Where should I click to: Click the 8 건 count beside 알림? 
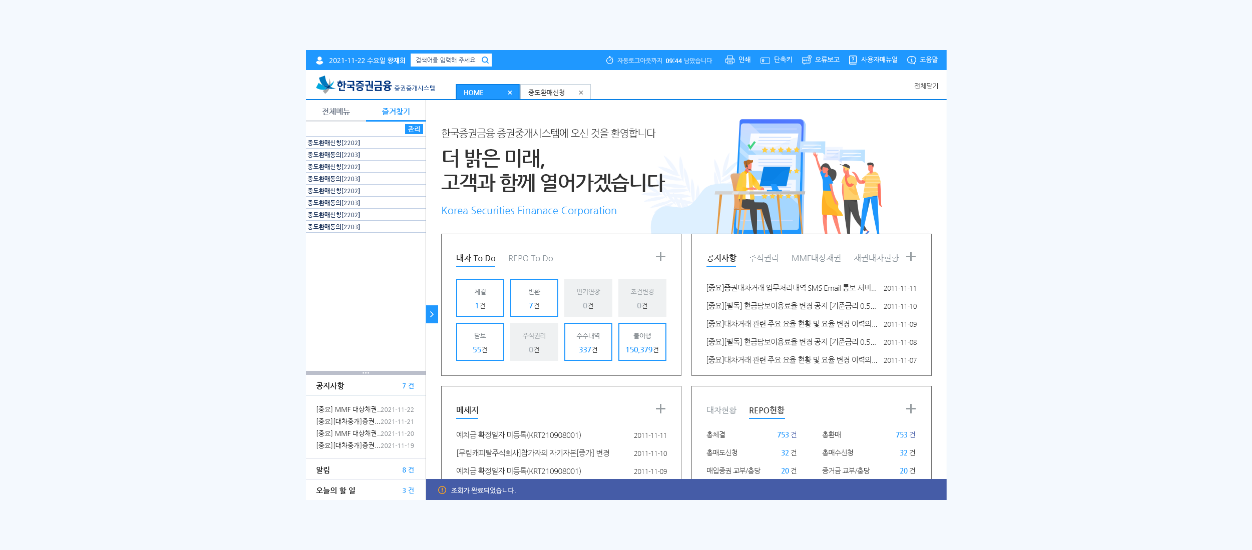point(408,469)
